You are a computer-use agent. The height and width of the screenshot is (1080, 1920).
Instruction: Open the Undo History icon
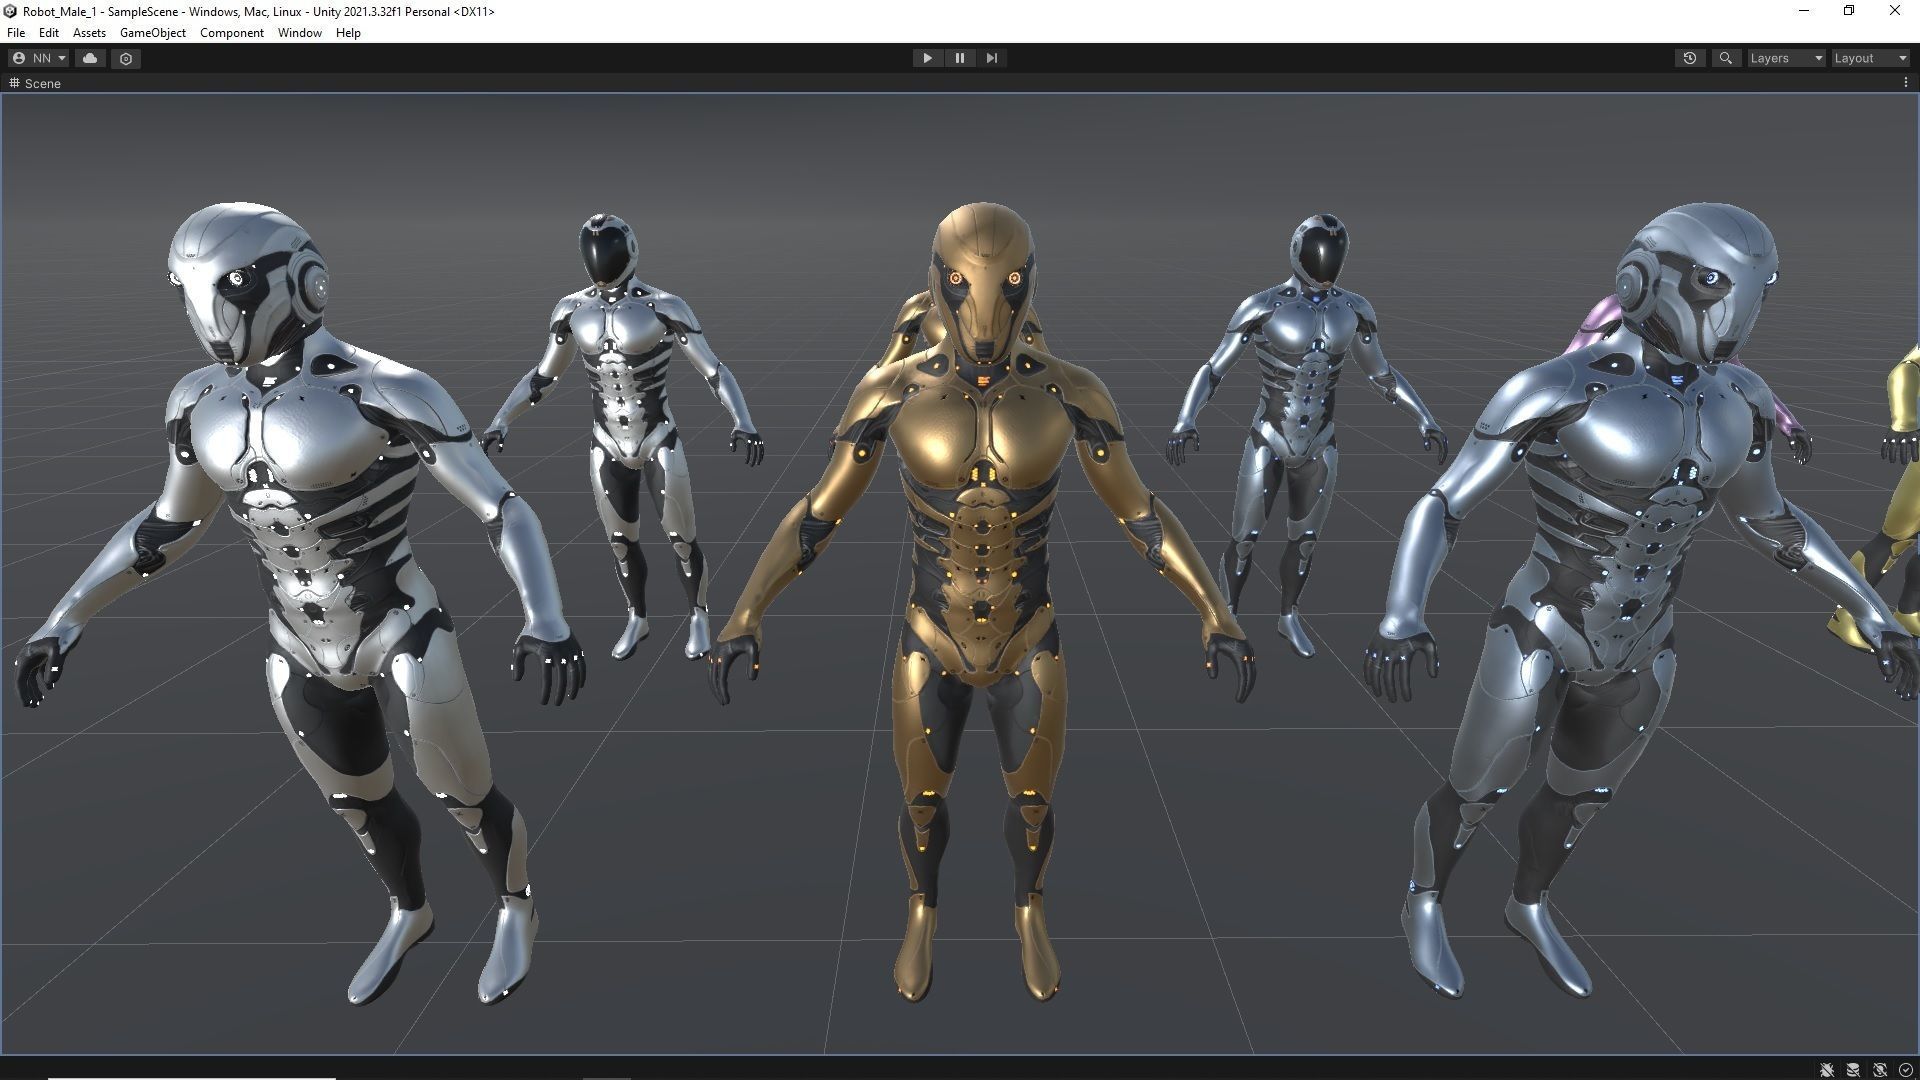click(x=1690, y=58)
